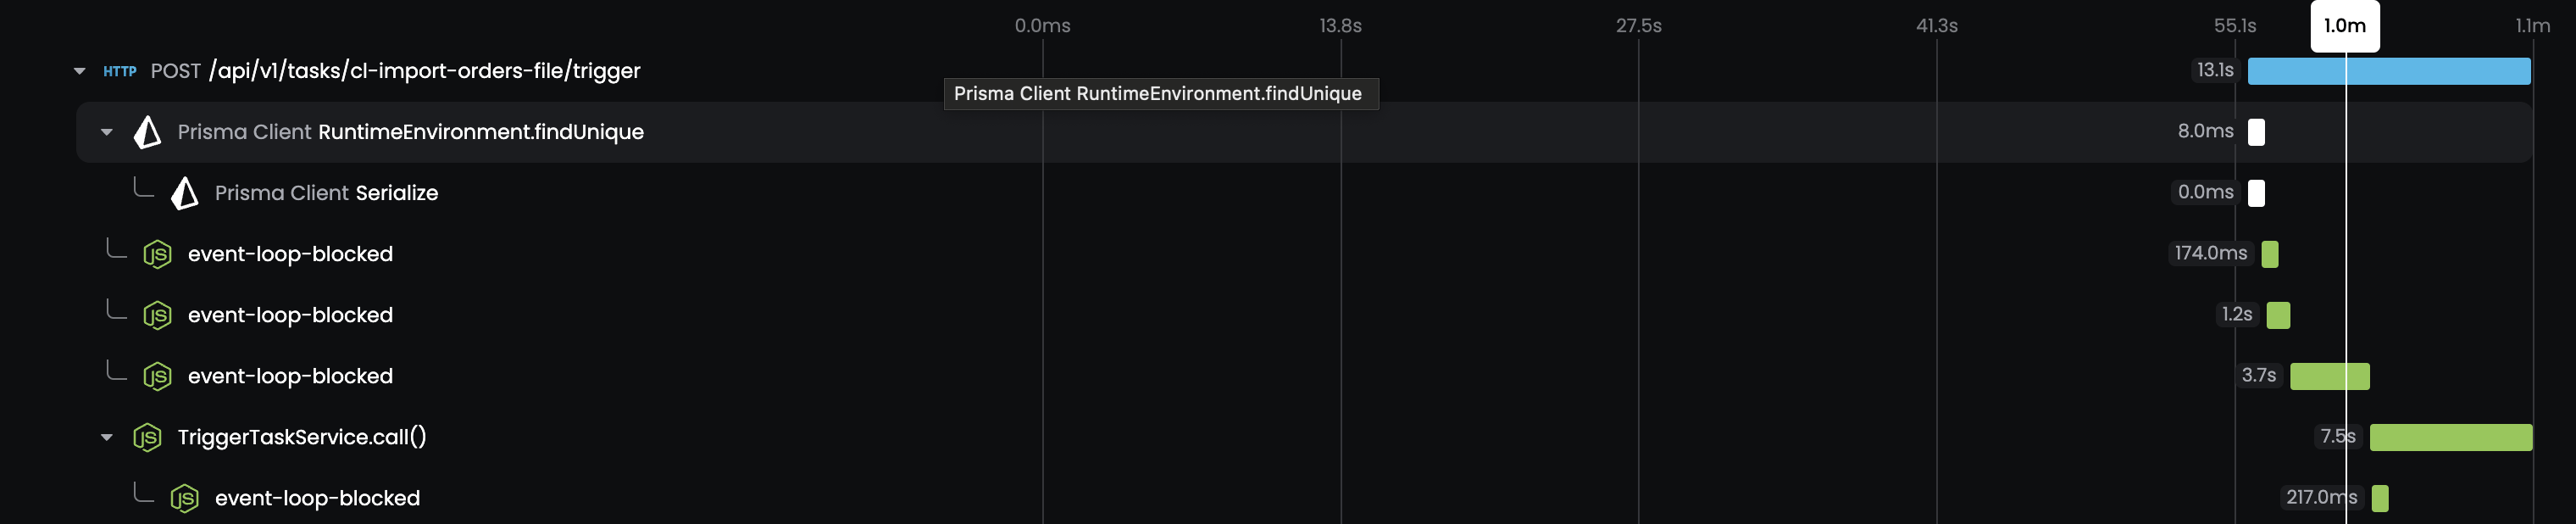The image size is (2576, 524).
Task: Click the 1.0m timeline cursor marker
Action: point(2344,26)
